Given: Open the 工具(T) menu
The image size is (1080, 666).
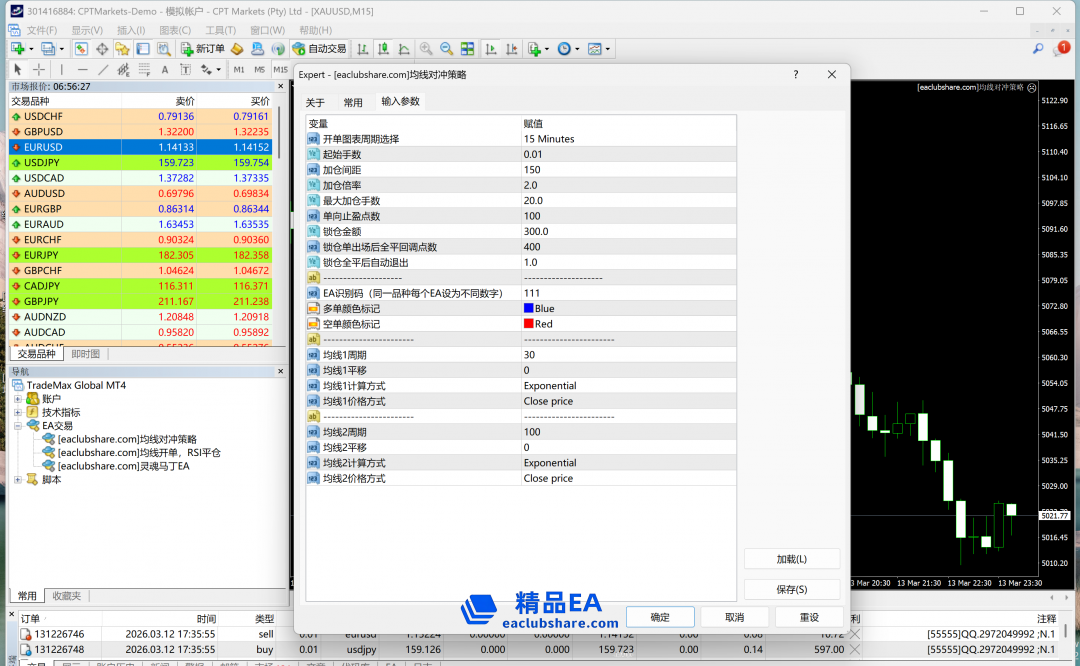Looking at the screenshot, I should tap(220, 30).
